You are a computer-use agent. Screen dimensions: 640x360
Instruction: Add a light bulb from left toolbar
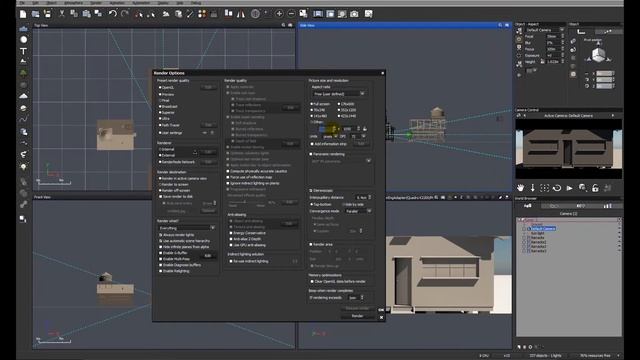24,167
